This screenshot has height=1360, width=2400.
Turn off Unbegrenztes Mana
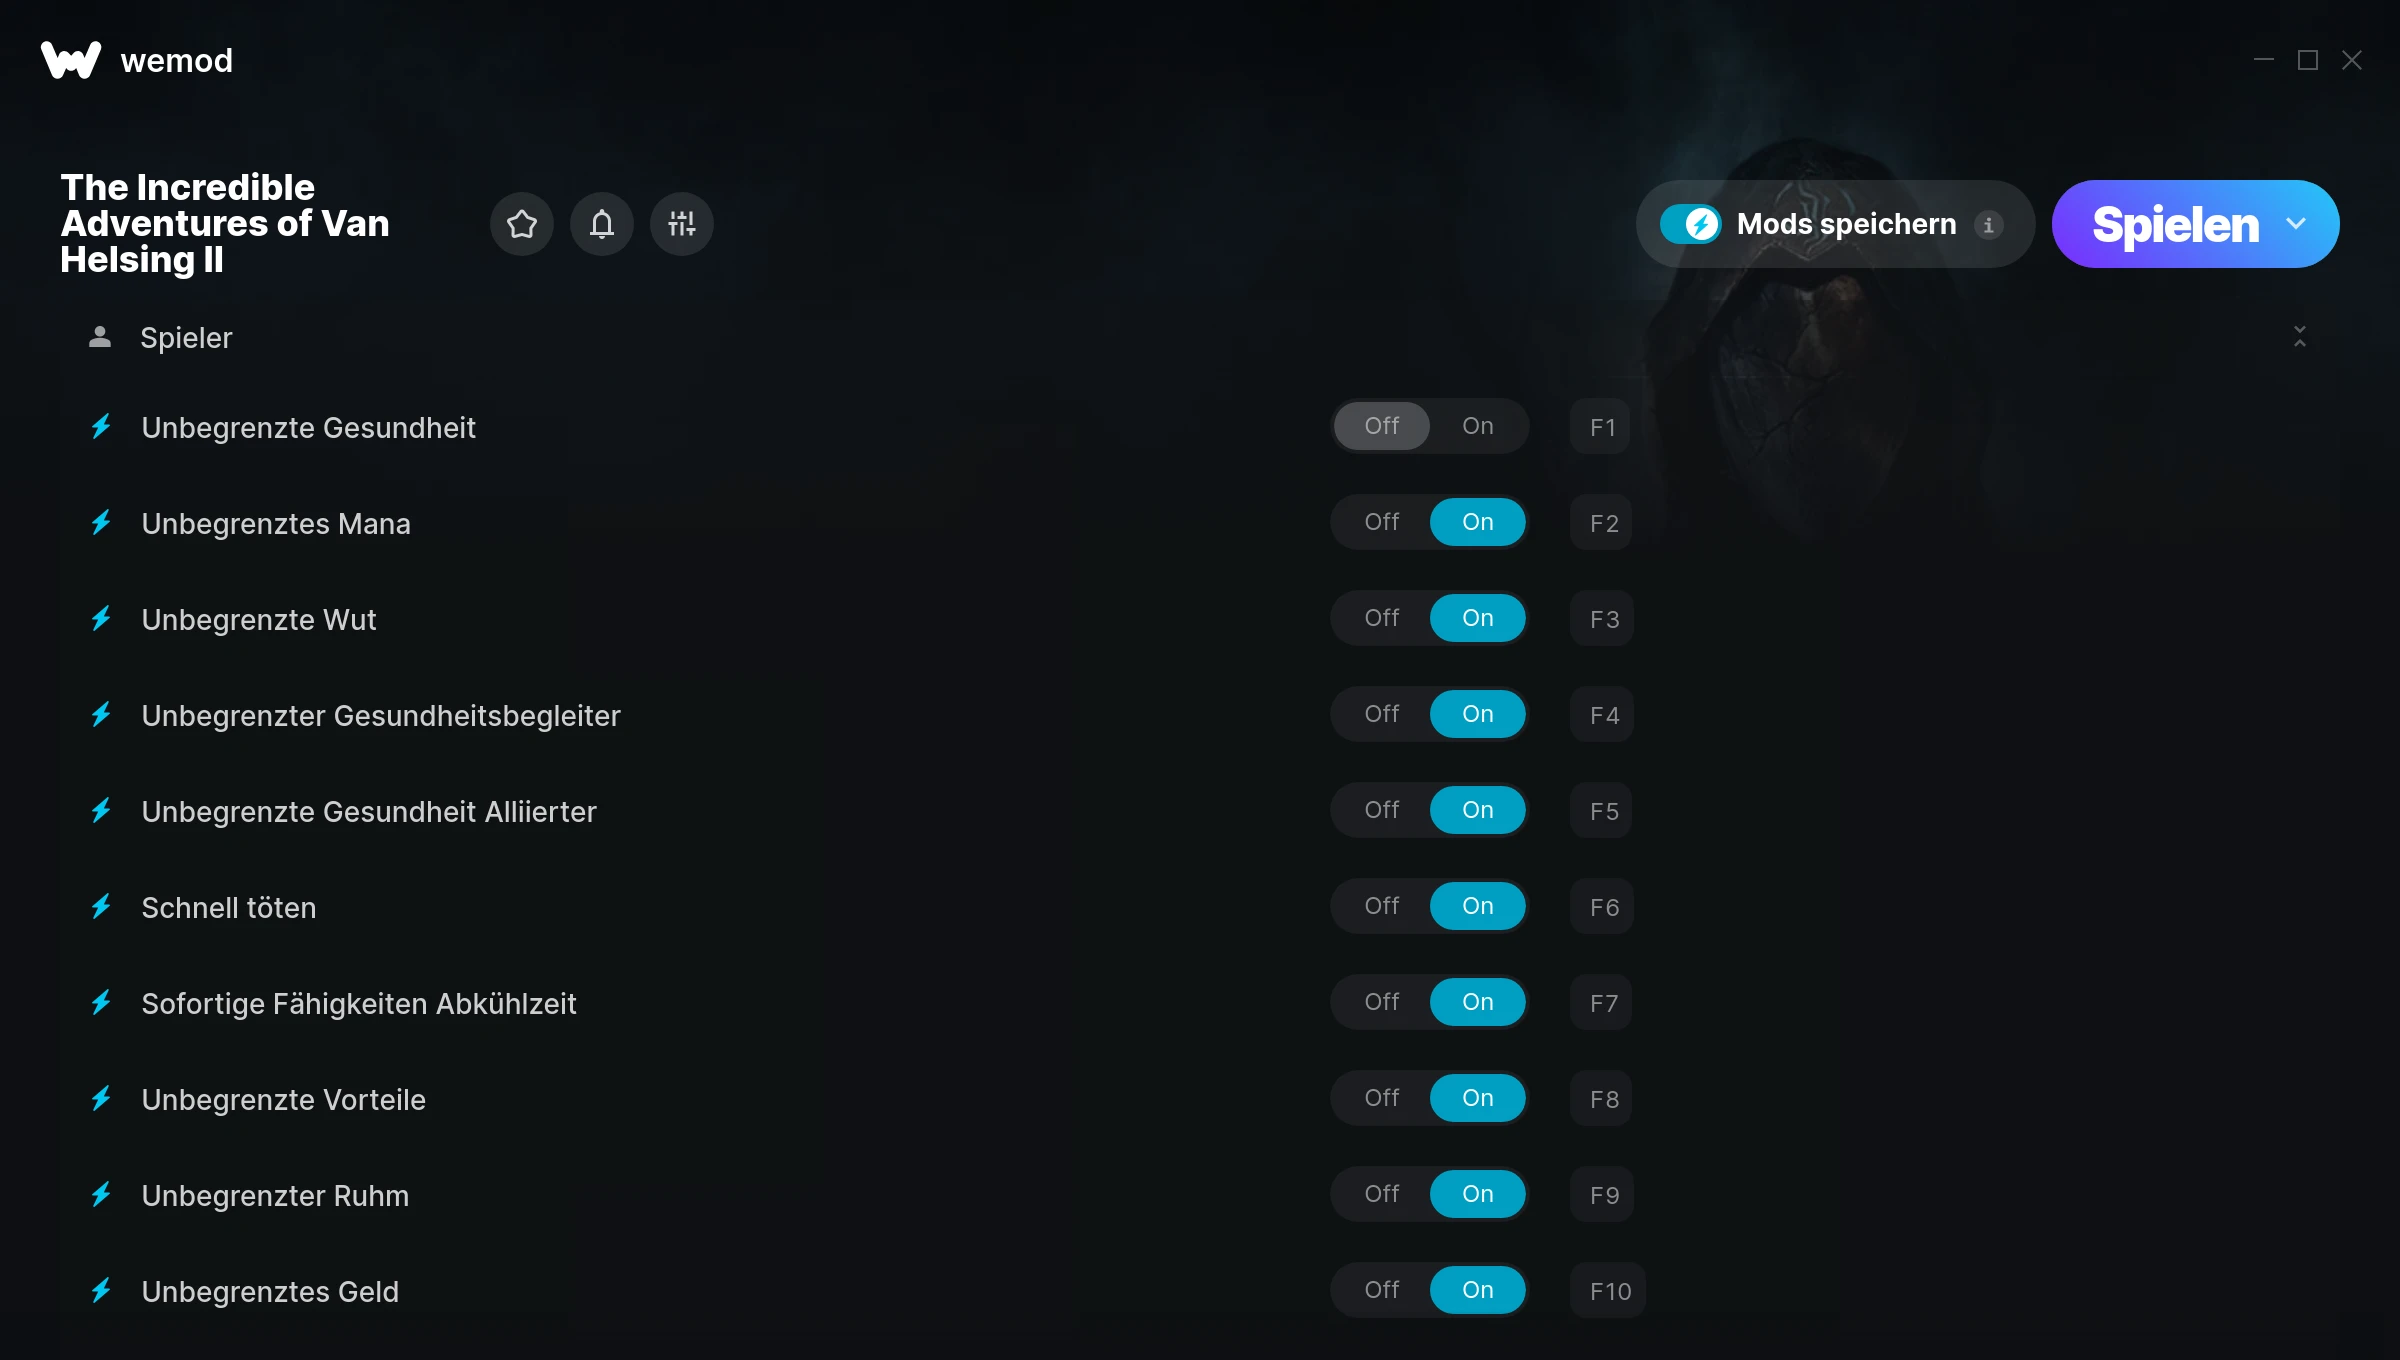pos(1381,522)
